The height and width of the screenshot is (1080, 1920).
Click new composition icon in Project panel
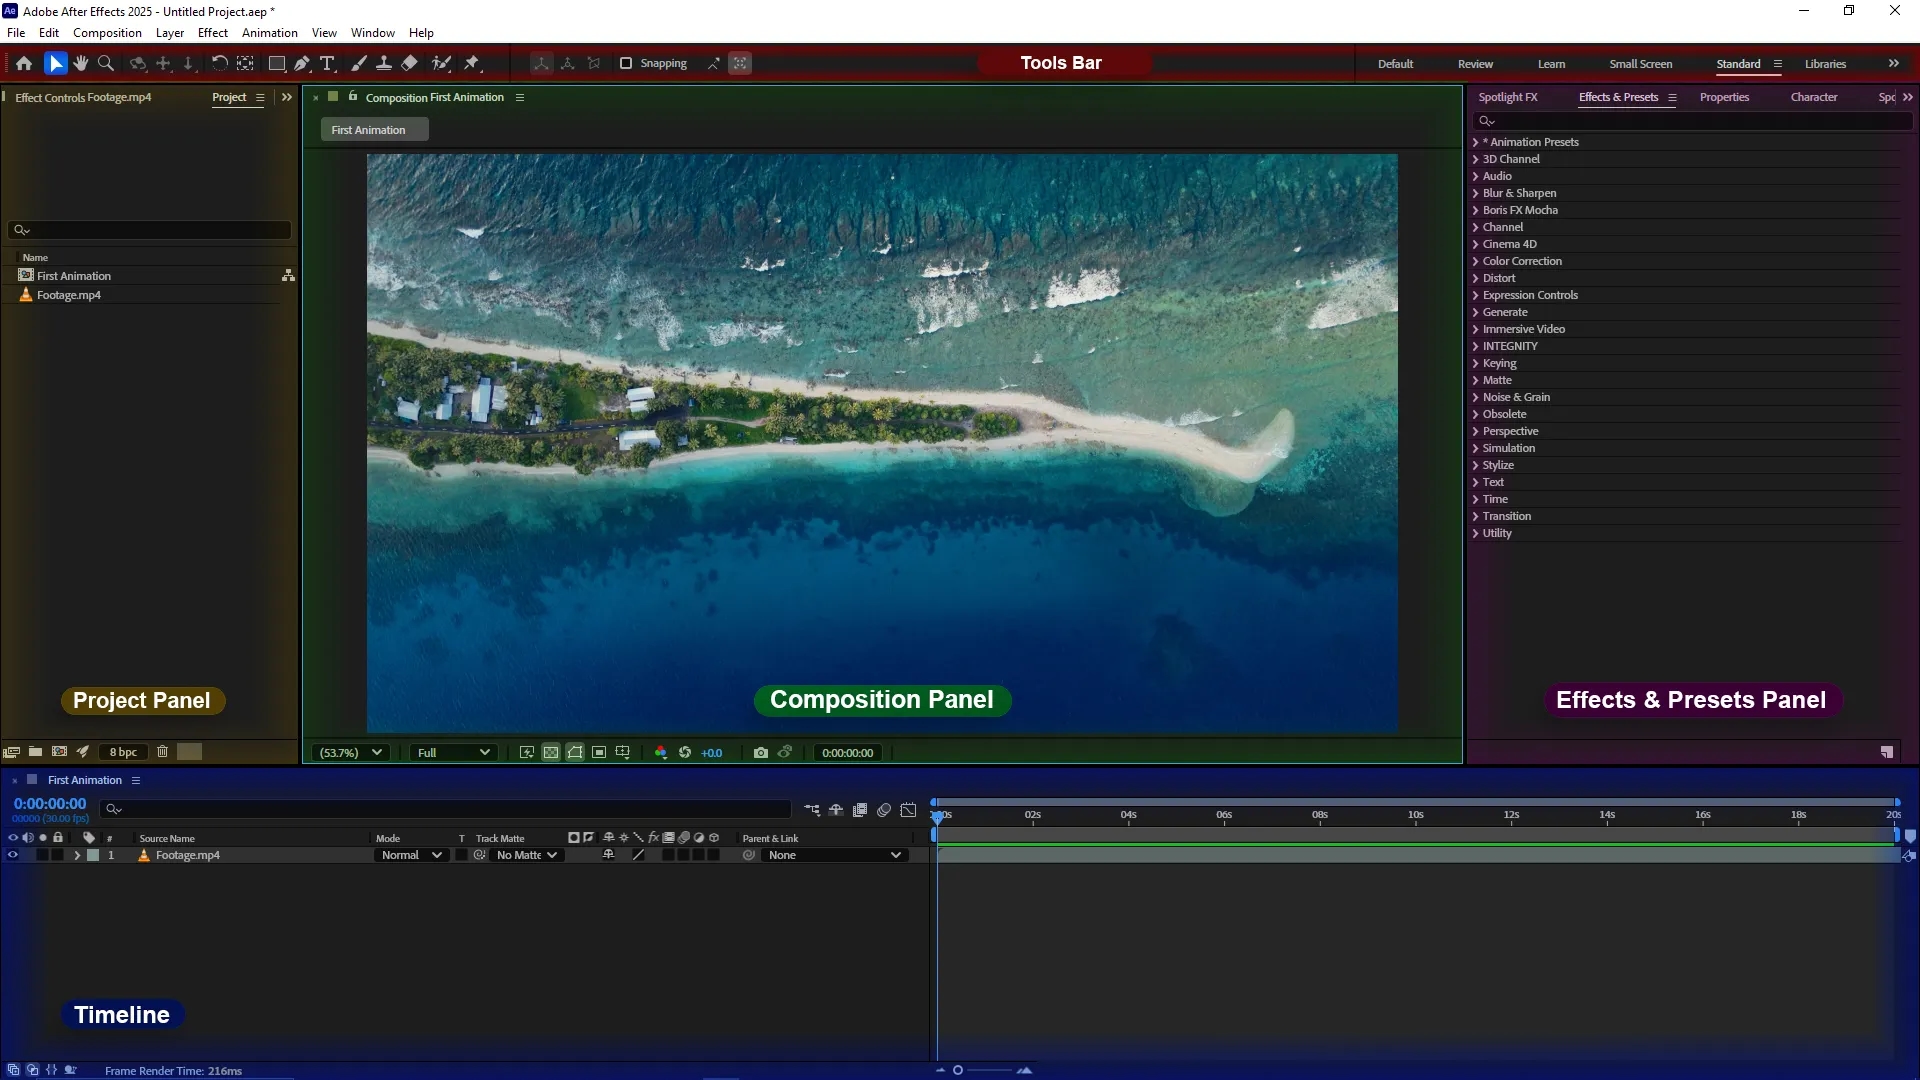[59, 752]
